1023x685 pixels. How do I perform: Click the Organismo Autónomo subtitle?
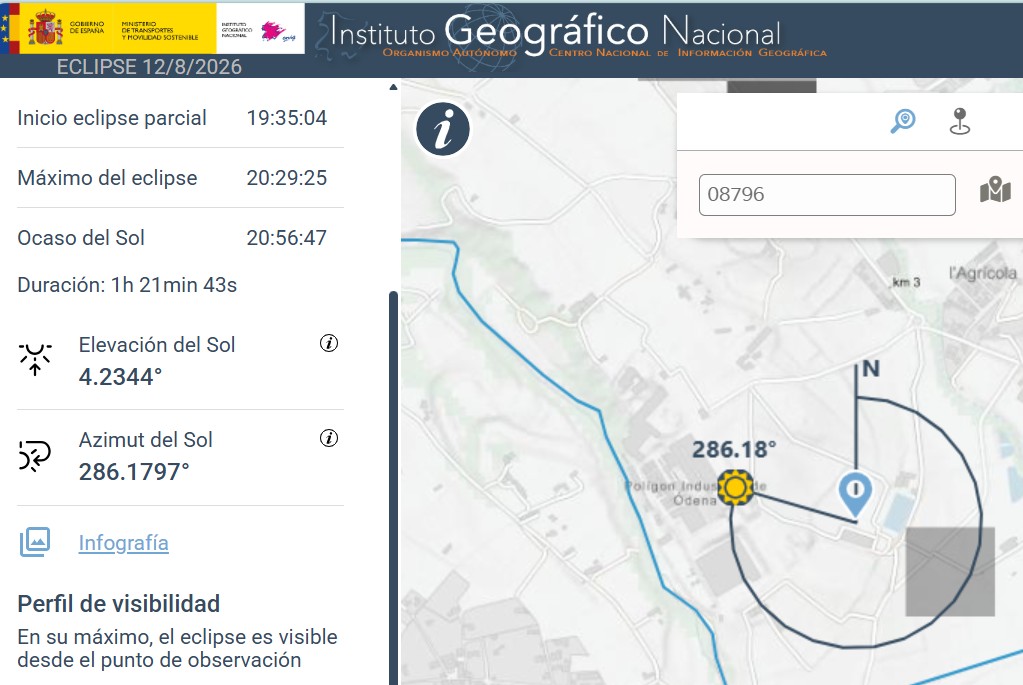449,53
